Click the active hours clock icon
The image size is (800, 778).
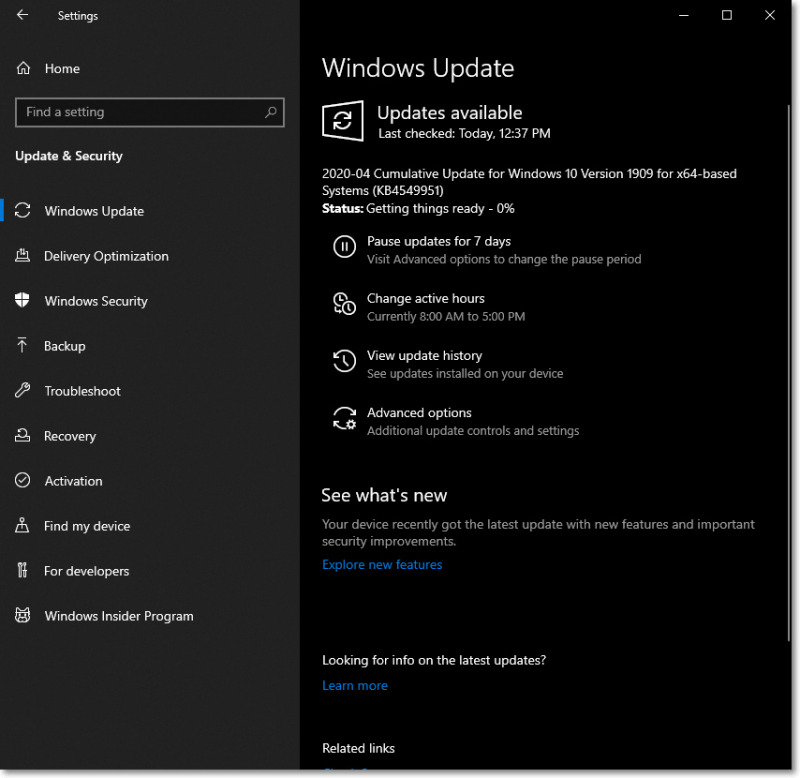coord(344,304)
